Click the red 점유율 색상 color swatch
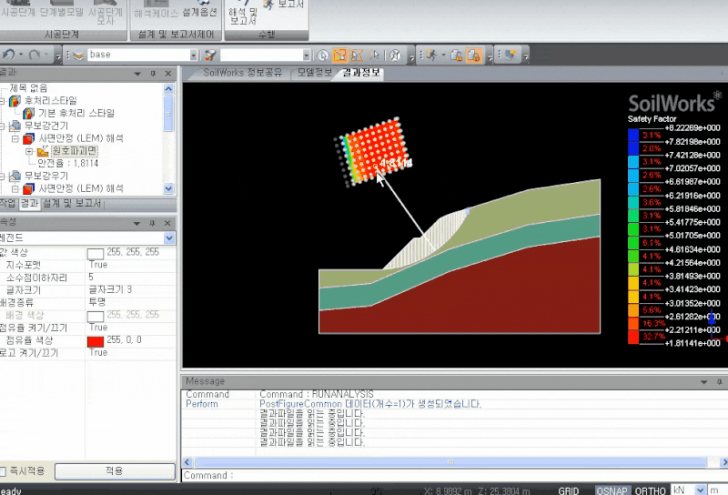Screen dimensions: 728x495 click(96, 340)
